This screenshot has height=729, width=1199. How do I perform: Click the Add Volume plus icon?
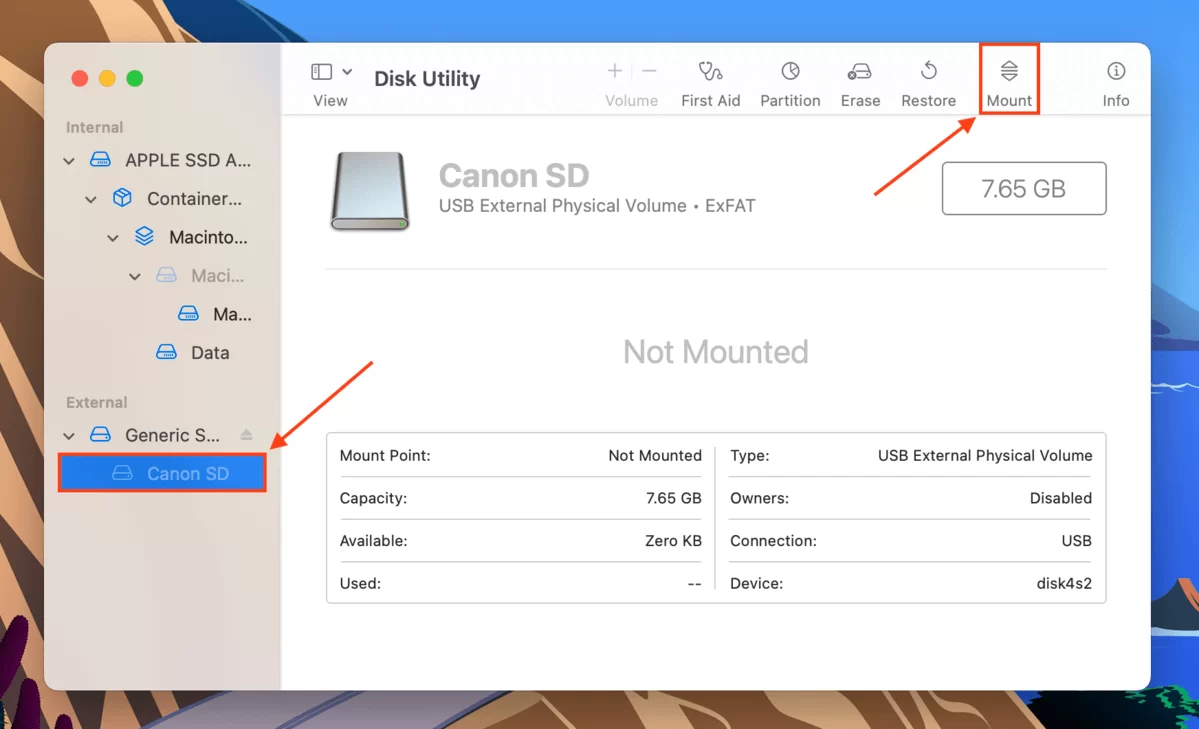point(613,72)
